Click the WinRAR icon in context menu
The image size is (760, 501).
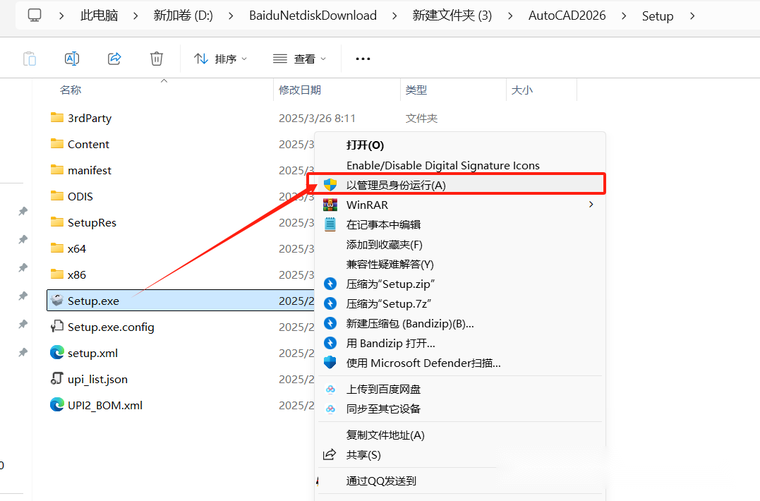click(x=330, y=205)
